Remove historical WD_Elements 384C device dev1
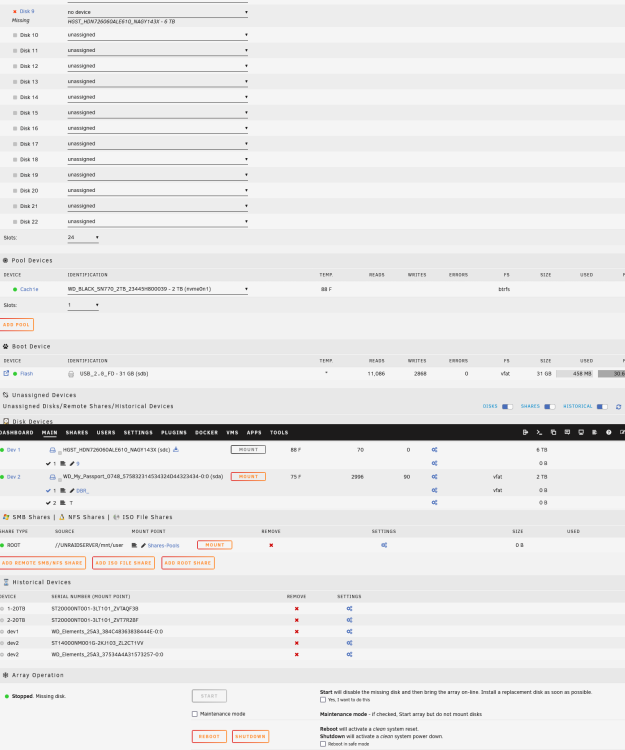Image resolution: width=625 pixels, height=750 pixels. [x=296, y=632]
